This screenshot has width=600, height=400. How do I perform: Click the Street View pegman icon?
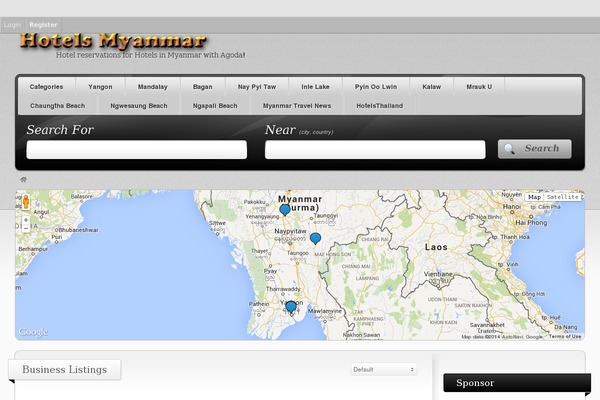pos(26,202)
